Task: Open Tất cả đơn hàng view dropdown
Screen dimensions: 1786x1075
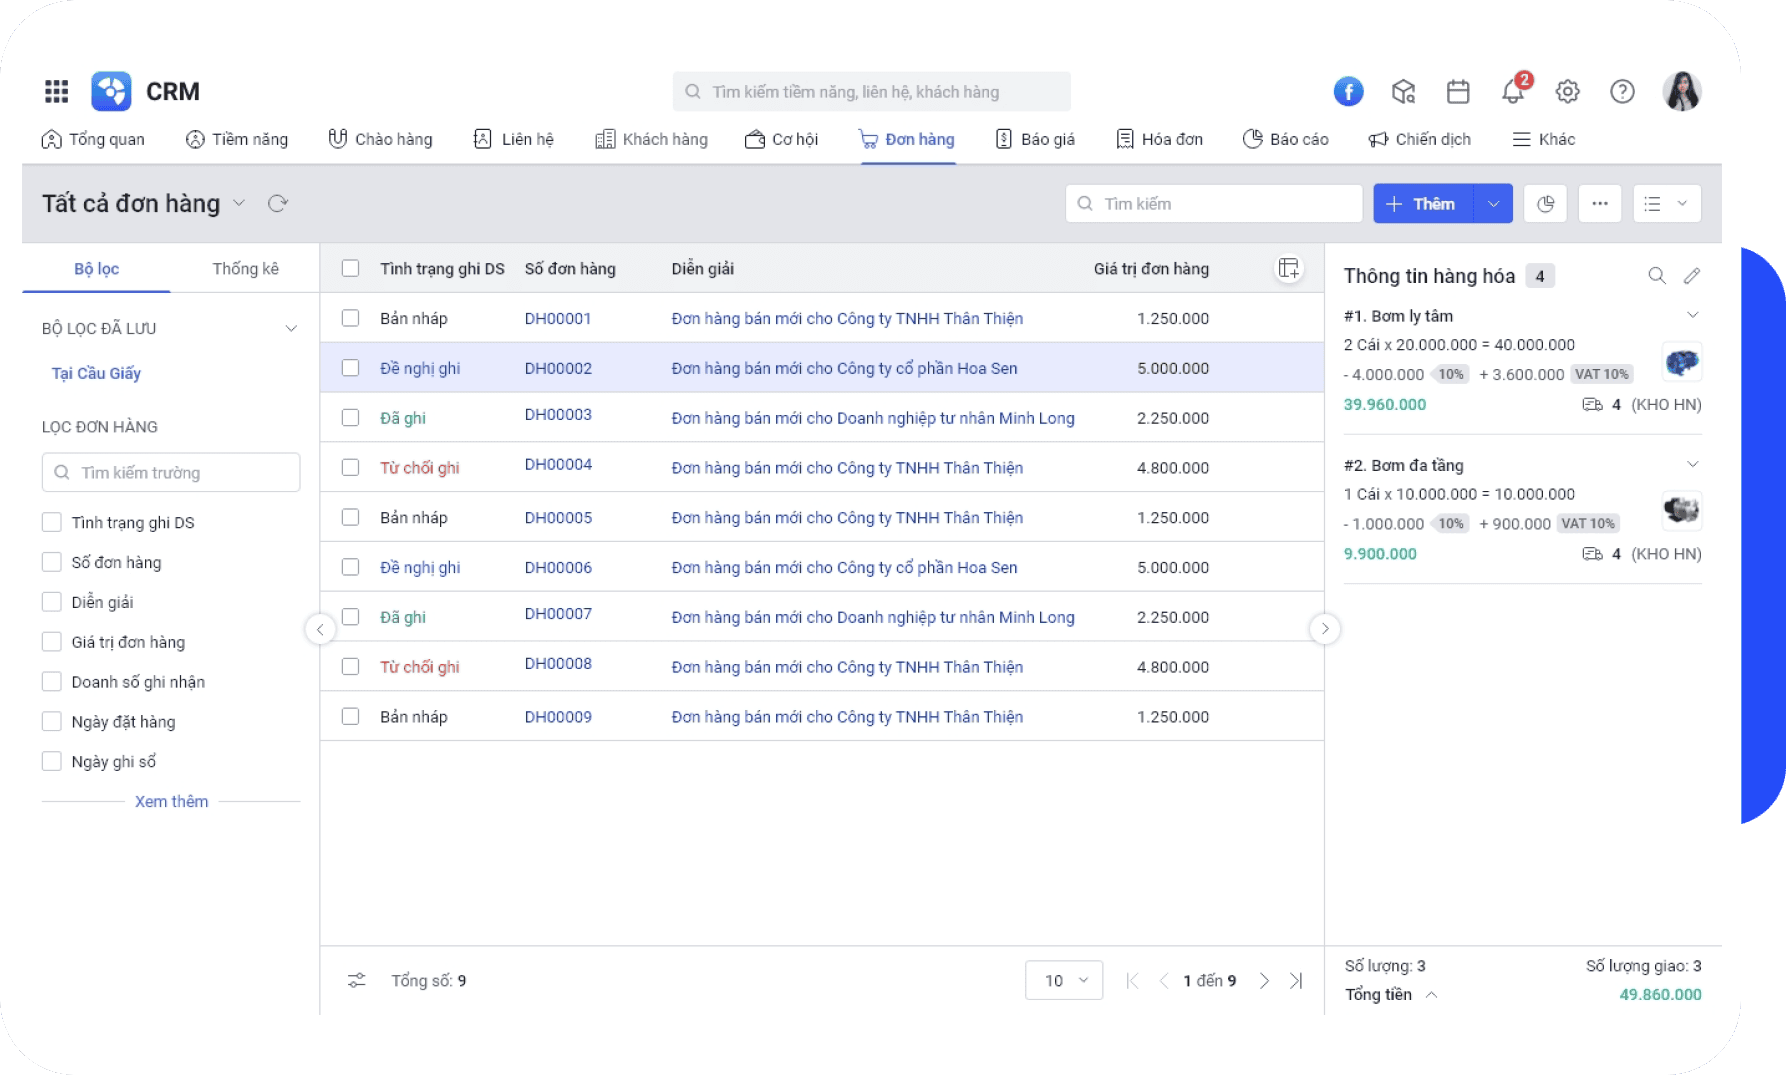Action: (x=239, y=204)
